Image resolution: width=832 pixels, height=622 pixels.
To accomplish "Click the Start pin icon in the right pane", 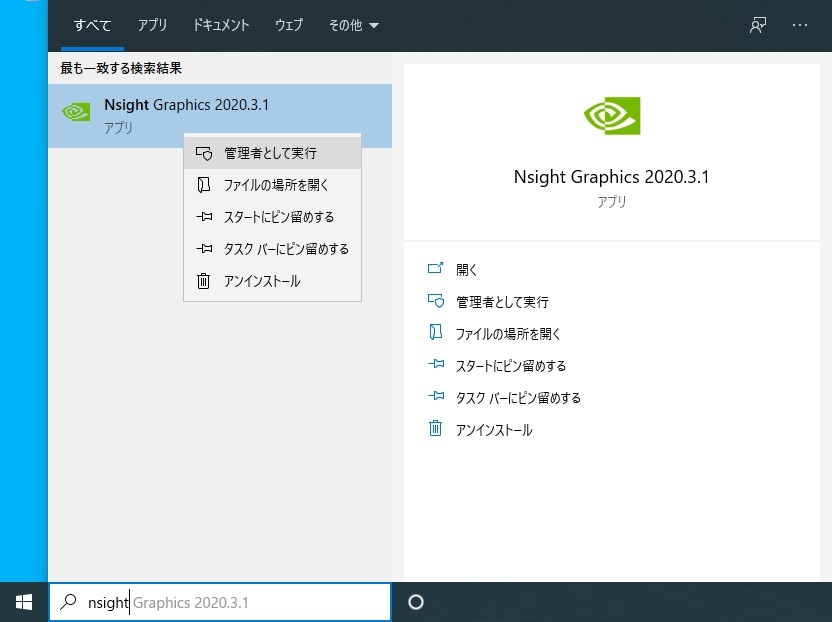I will [436, 364].
